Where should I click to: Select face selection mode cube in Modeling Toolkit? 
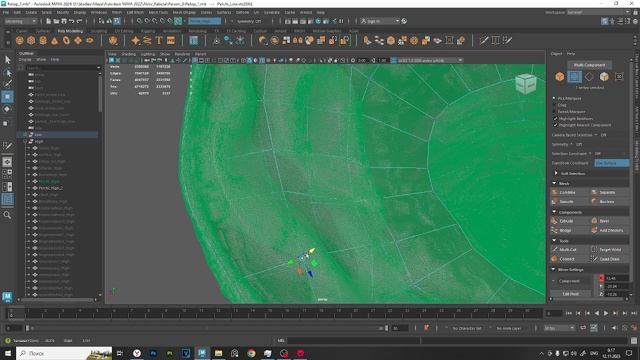pos(604,77)
